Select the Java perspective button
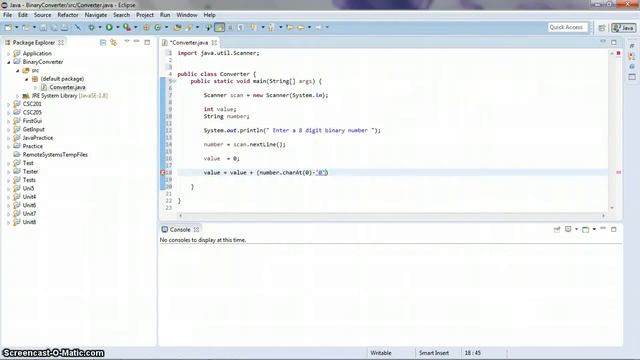This screenshot has height=360, width=640. pyautogui.click(x=623, y=27)
